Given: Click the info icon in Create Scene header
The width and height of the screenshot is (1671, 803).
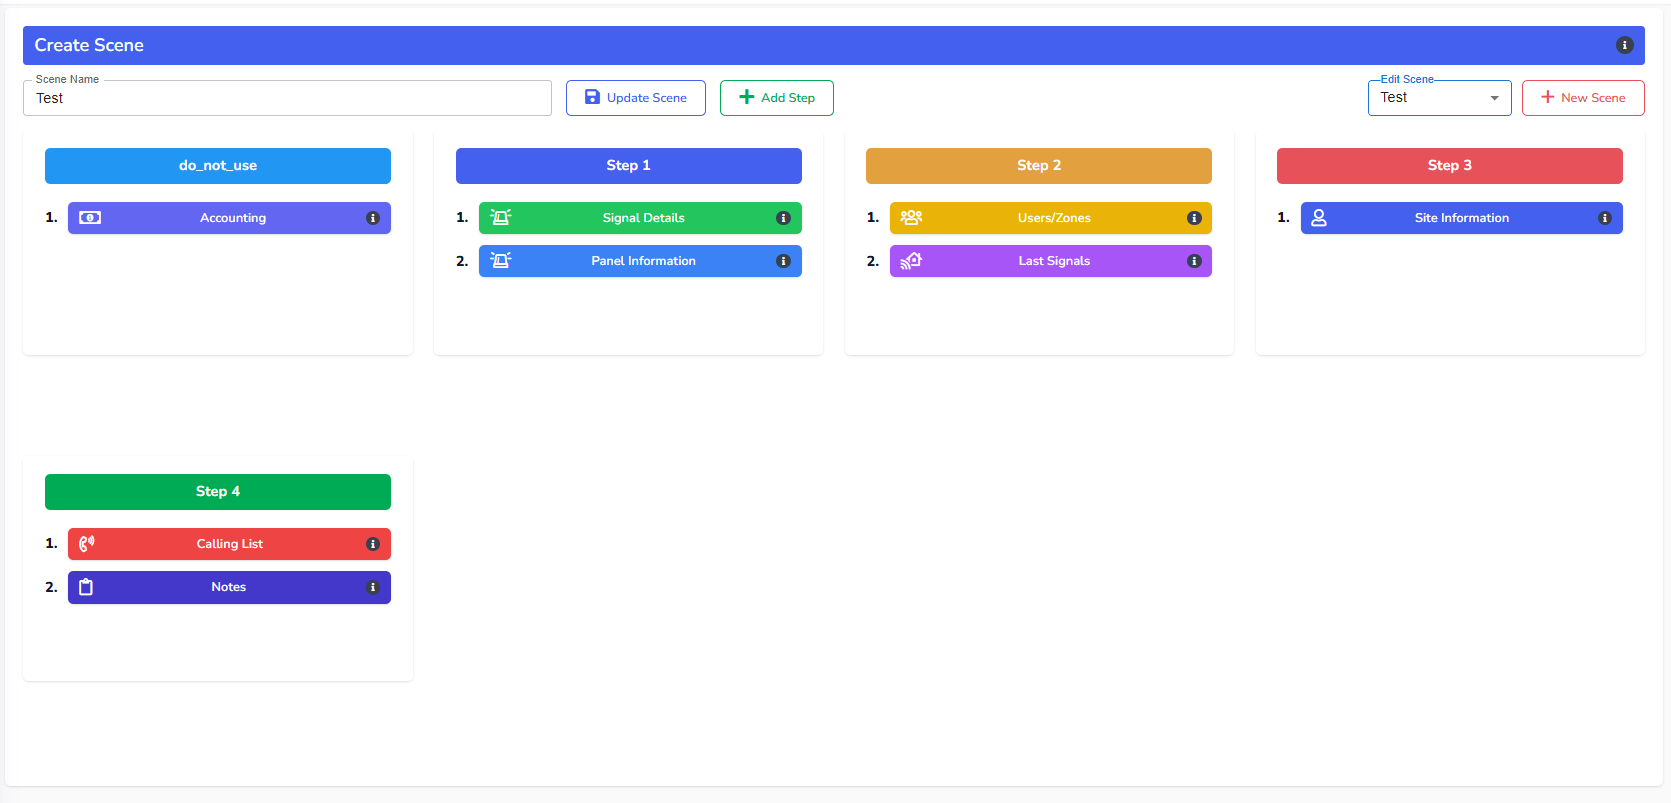Looking at the screenshot, I should click(x=1624, y=45).
